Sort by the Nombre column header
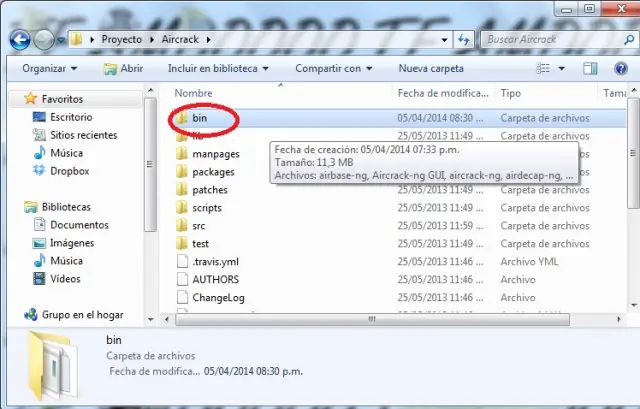 tap(193, 93)
